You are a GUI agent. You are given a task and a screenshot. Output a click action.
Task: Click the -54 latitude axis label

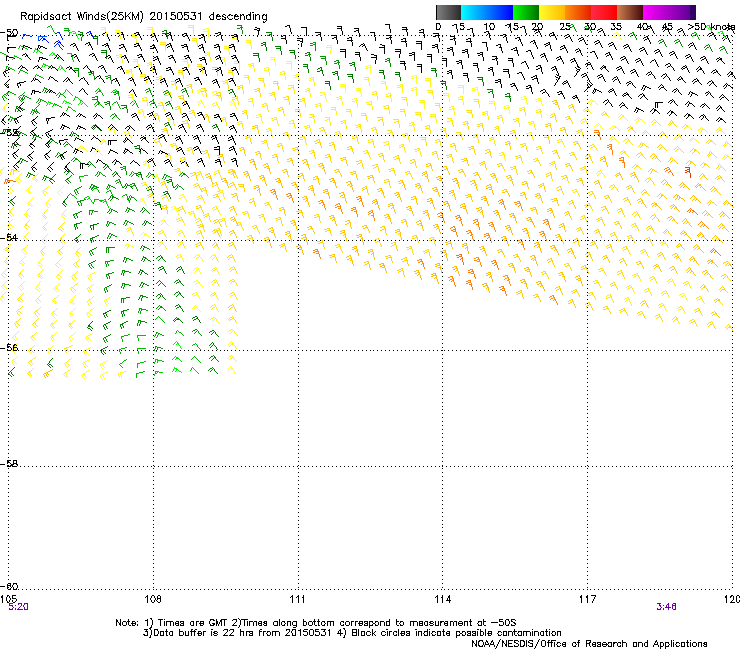tap(9, 237)
